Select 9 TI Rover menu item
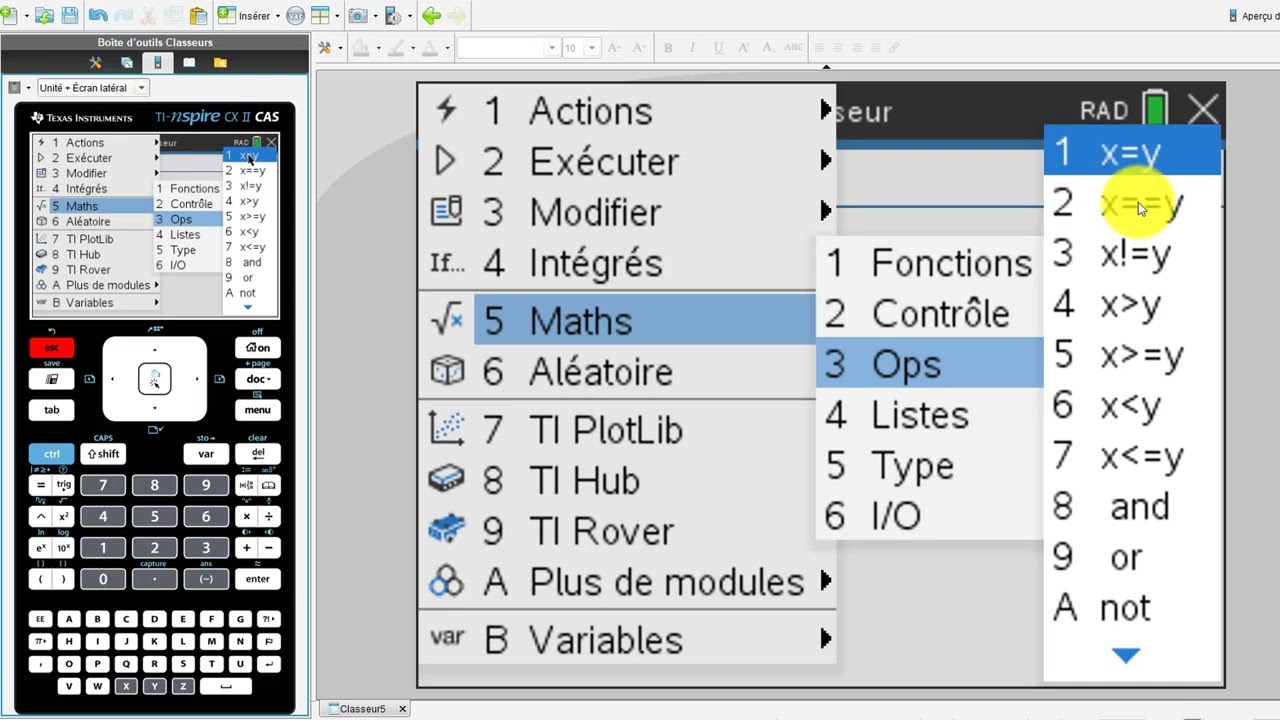This screenshot has height=720, width=1280. 626,531
